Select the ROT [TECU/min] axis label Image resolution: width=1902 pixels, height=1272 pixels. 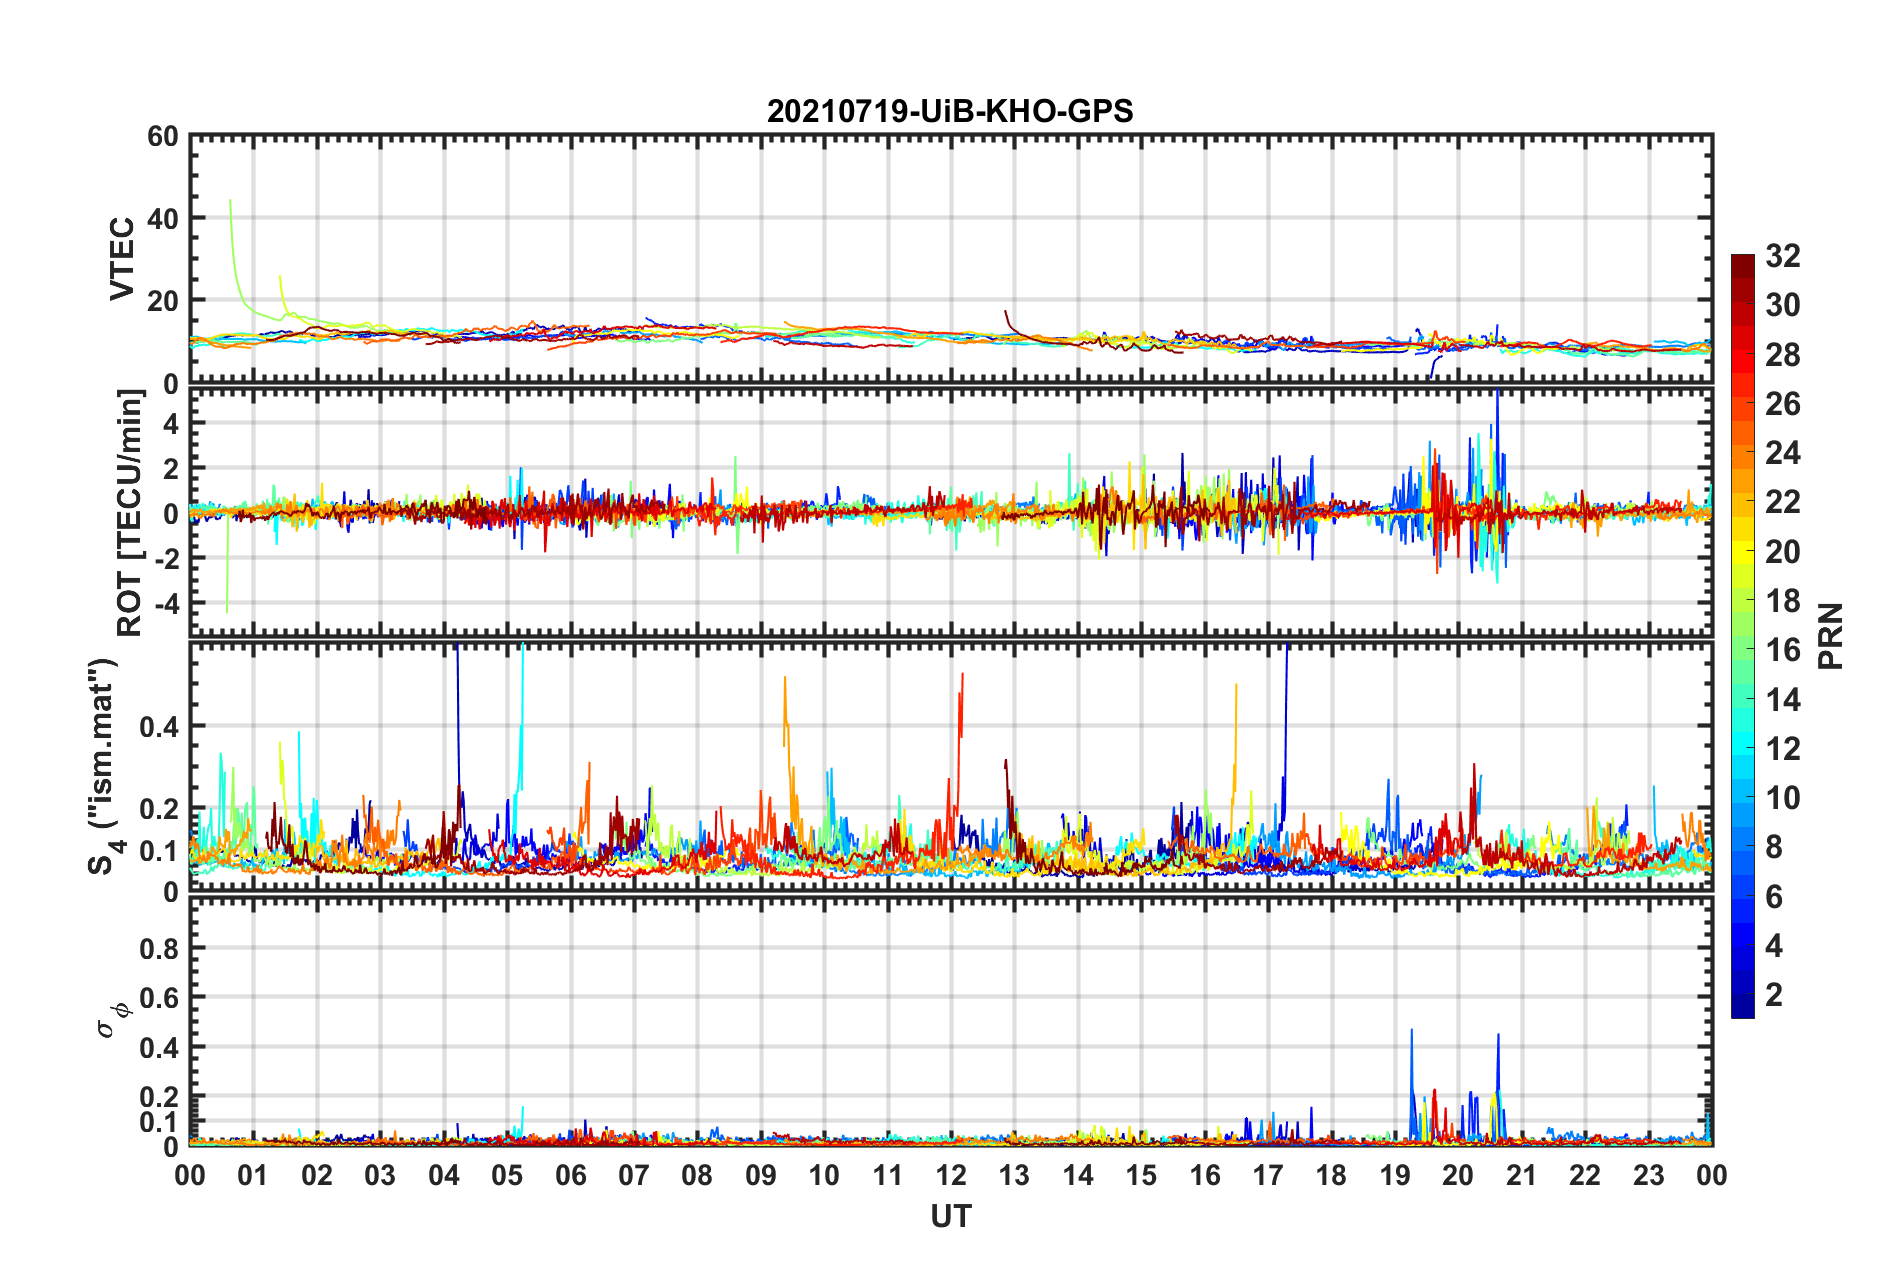click(x=130, y=513)
